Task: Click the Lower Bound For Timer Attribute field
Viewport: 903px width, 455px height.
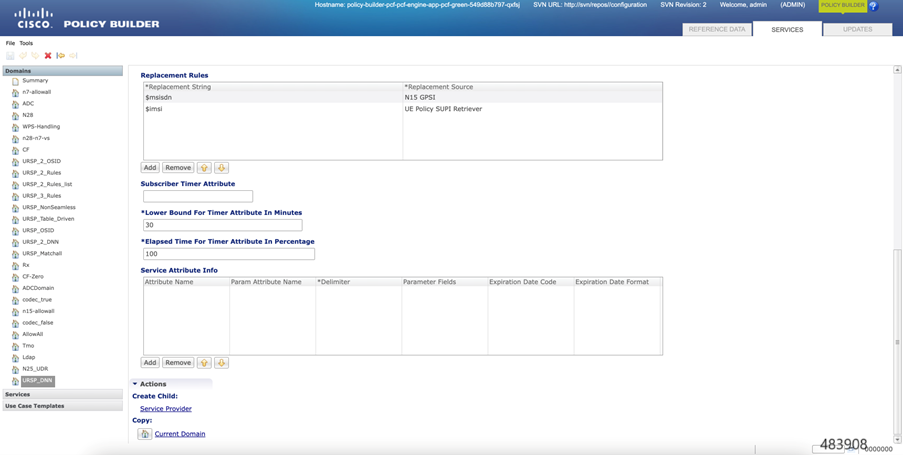Action: (222, 225)
